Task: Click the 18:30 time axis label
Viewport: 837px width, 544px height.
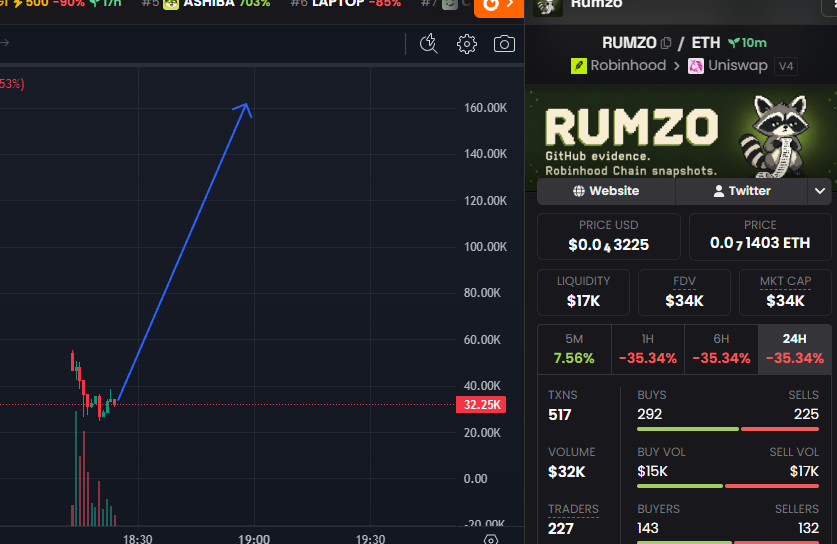Action: click(x=138, y=539)
